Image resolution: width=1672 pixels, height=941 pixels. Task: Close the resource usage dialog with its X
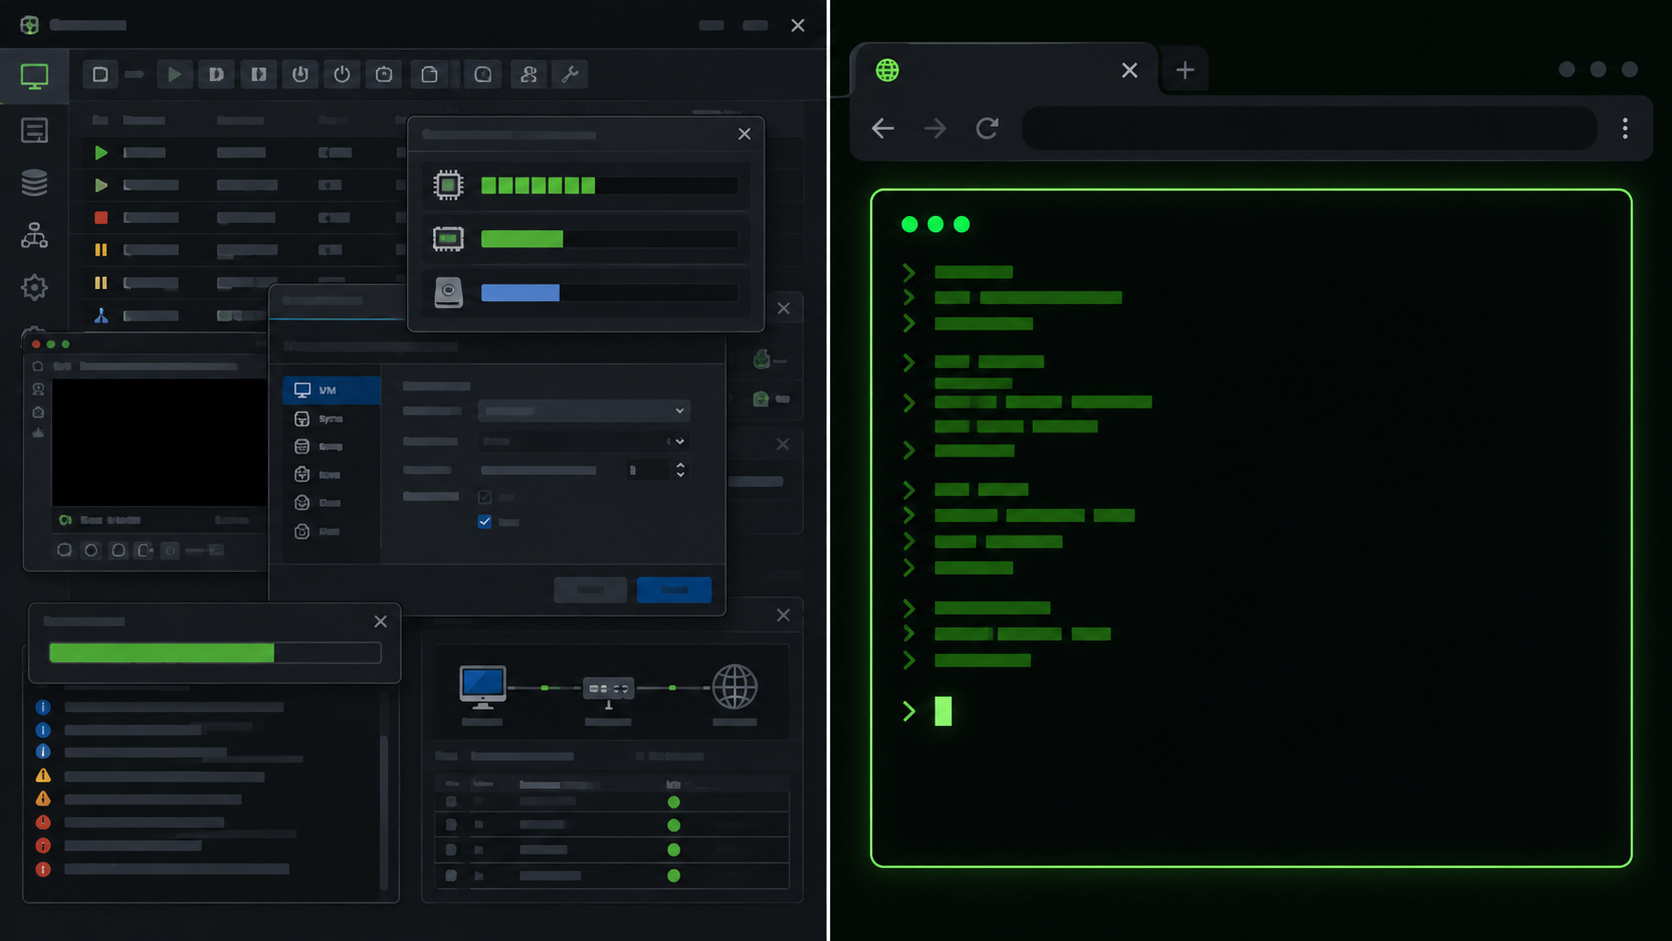744,133
